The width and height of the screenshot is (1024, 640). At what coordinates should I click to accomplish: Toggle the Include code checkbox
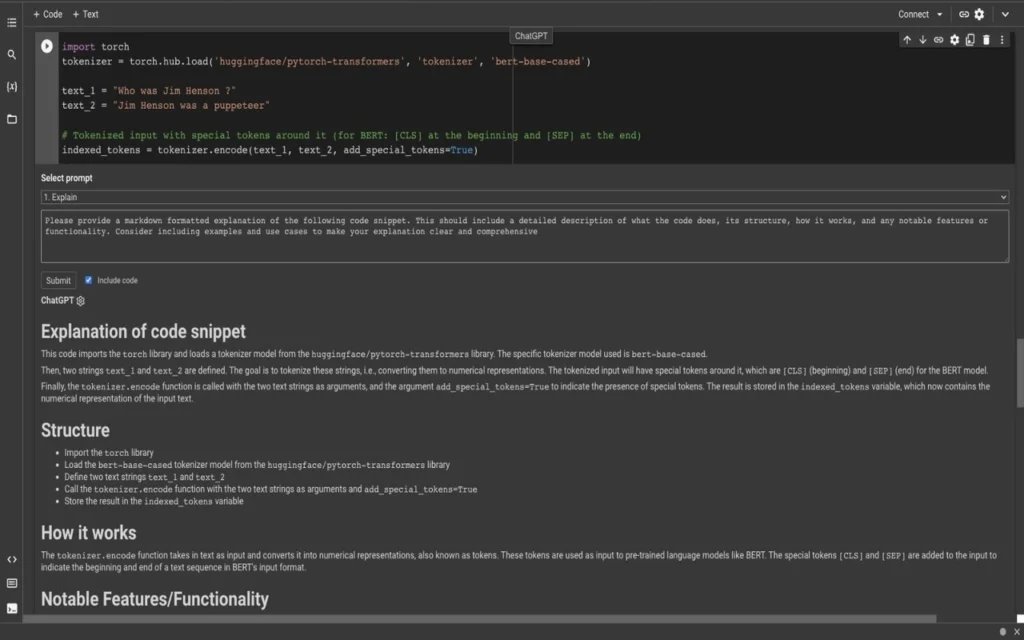click(89, 280)
